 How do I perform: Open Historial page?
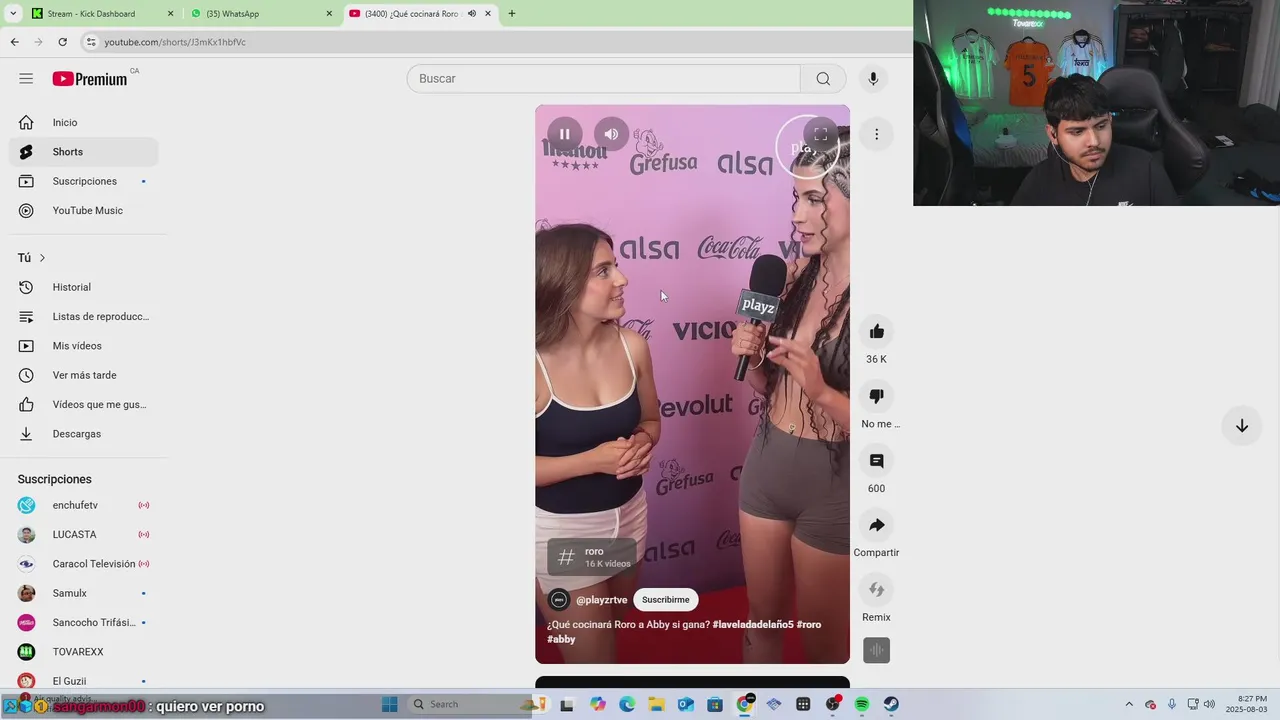(84, 287)
